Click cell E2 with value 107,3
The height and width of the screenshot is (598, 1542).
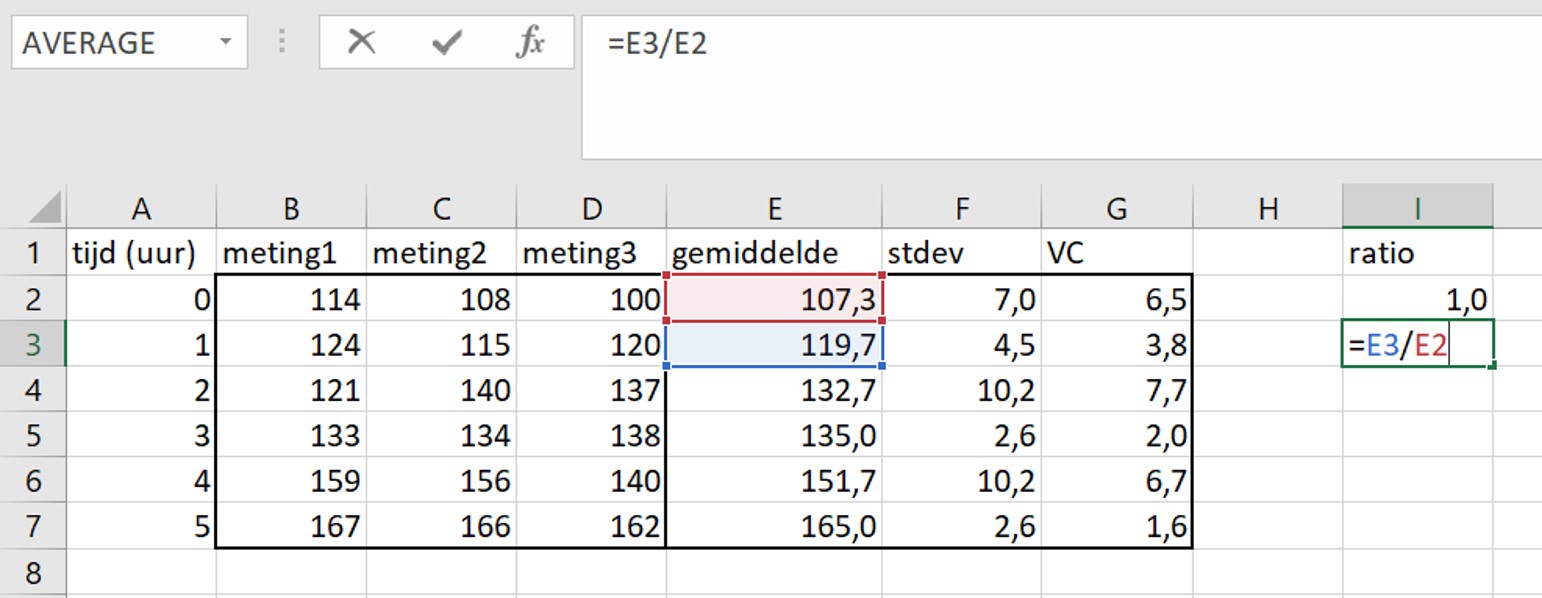point(774,299)
